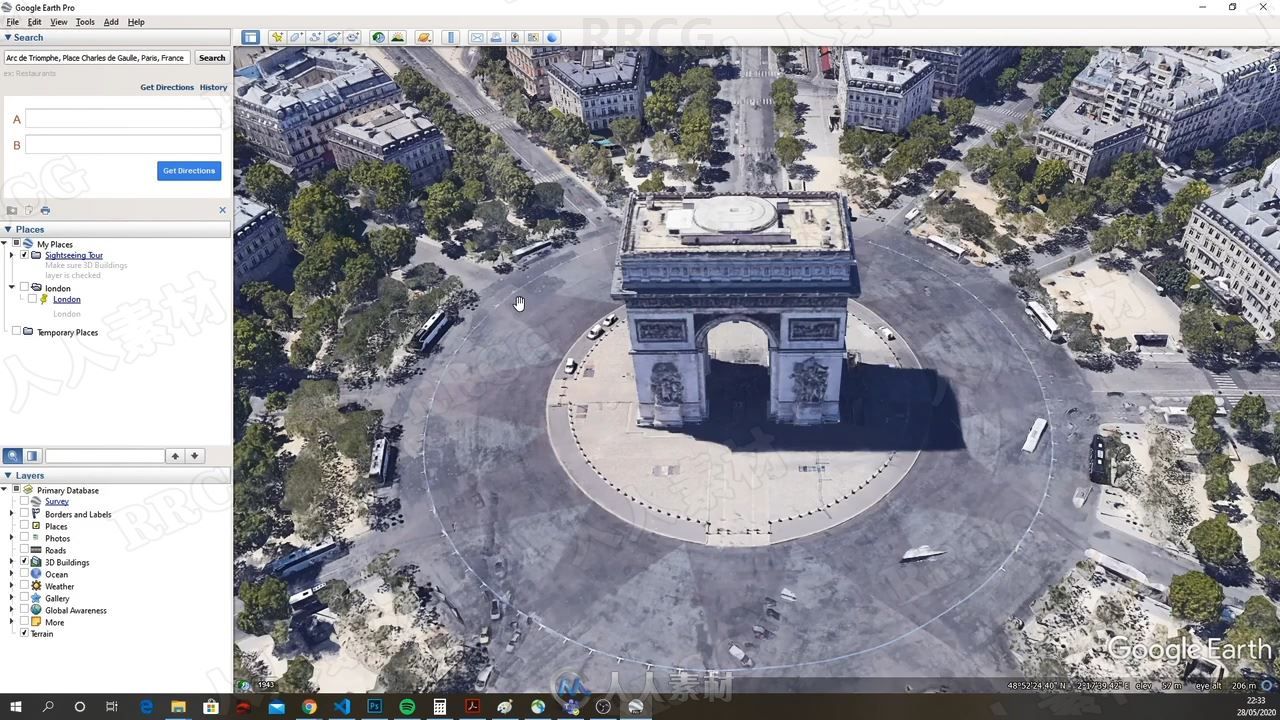Click the Places panel split-view icon

[x=32, y=456]
